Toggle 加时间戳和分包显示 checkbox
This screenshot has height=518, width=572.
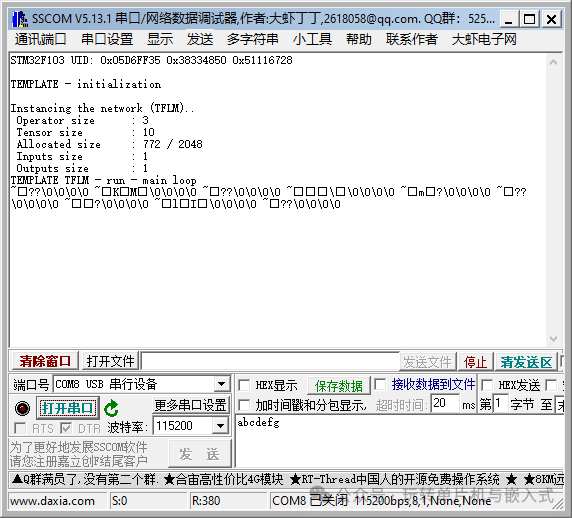pos(244,405)
